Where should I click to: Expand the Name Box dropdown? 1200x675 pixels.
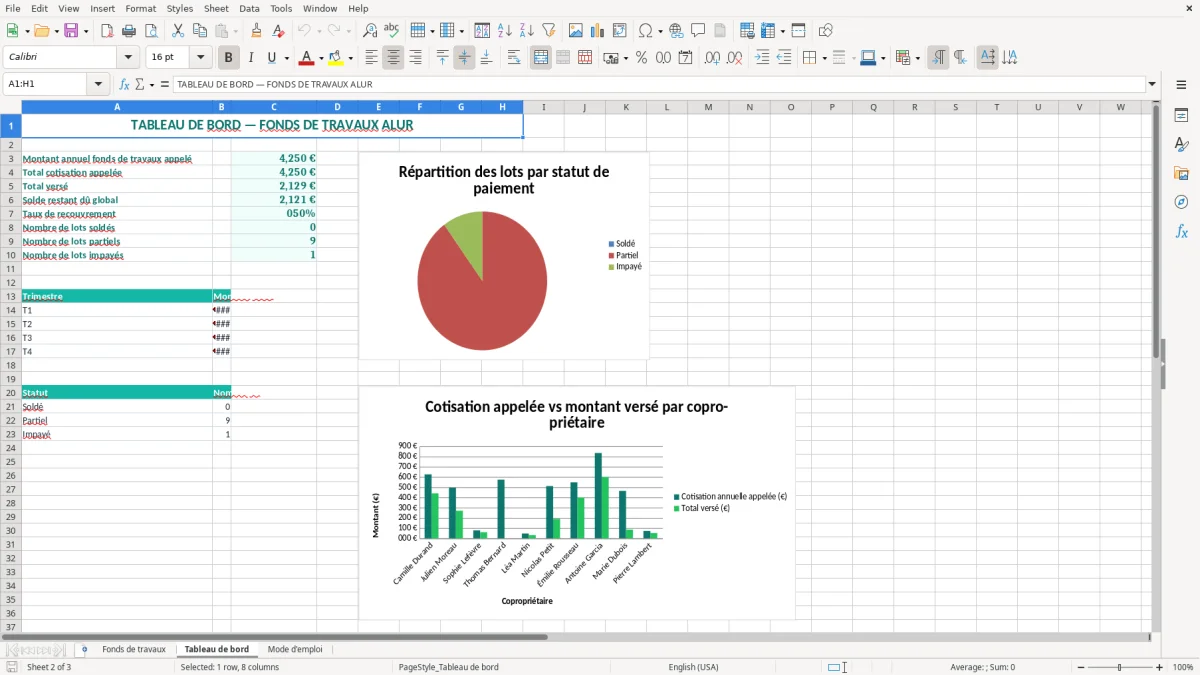tap(98, 85)
